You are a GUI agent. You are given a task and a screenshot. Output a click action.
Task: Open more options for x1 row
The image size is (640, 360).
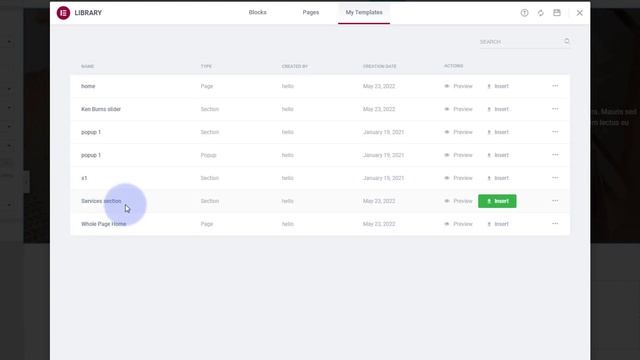point(555,178)
